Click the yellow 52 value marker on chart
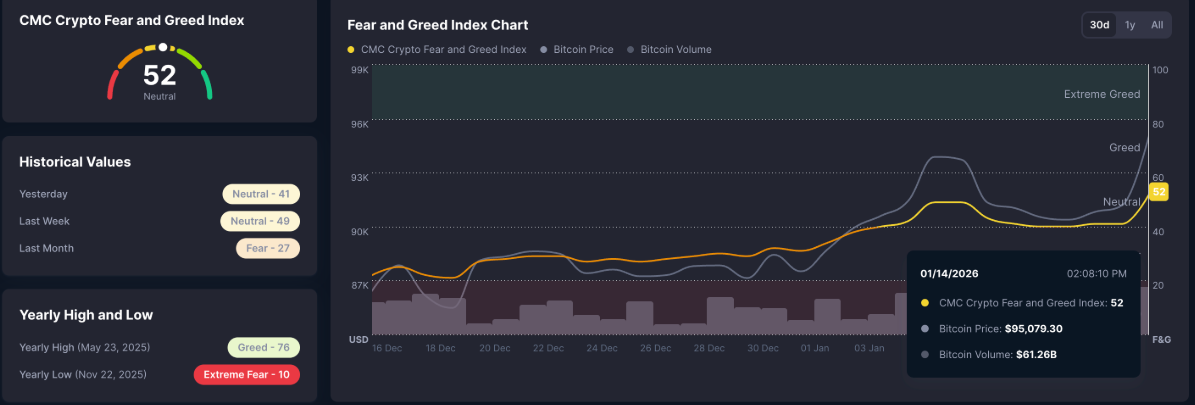The image size is (1195, 405). pos(1159,191)
